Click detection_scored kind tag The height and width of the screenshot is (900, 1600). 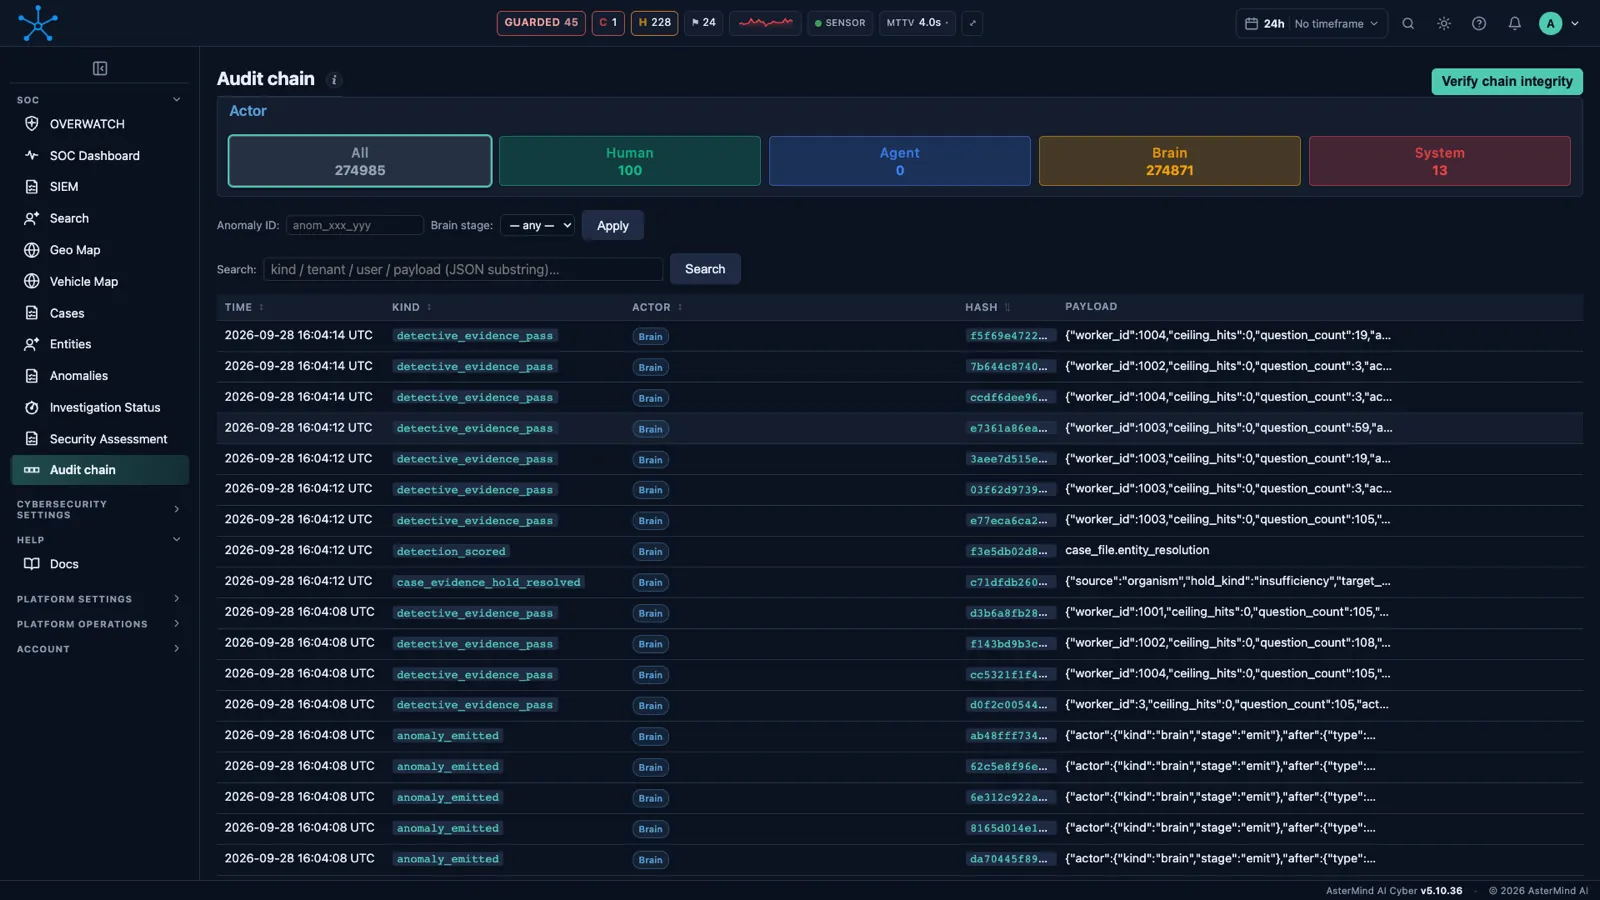click(451, 552)
